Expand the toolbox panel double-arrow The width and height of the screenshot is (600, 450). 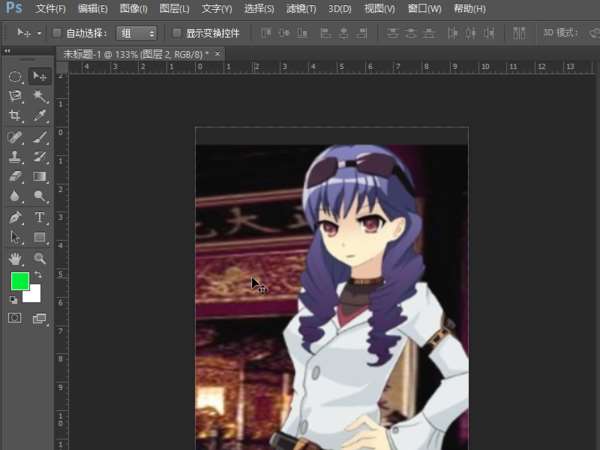coord(7,51)
